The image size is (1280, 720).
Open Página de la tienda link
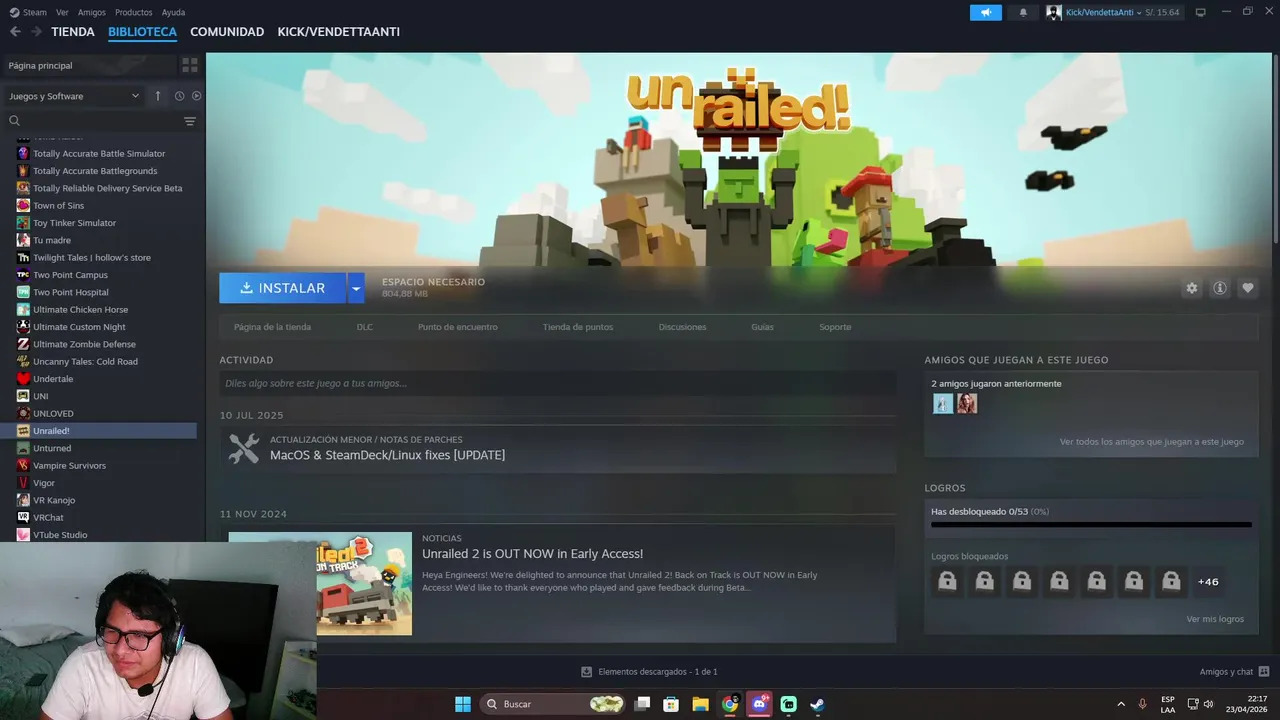(272, 327)
